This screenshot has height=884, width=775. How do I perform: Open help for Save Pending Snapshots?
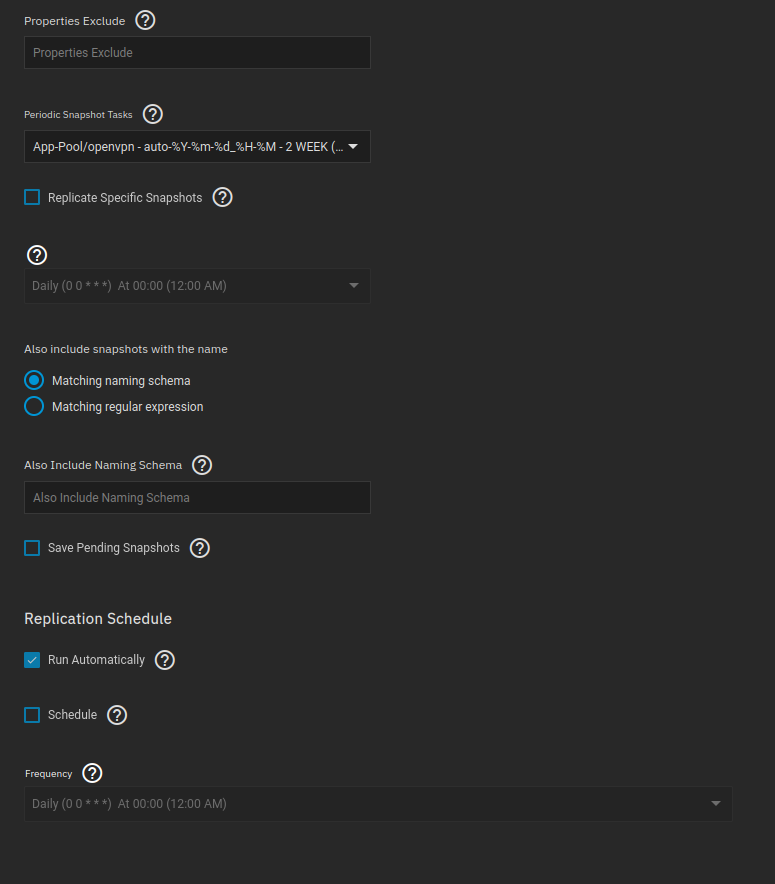pos(200,548)
